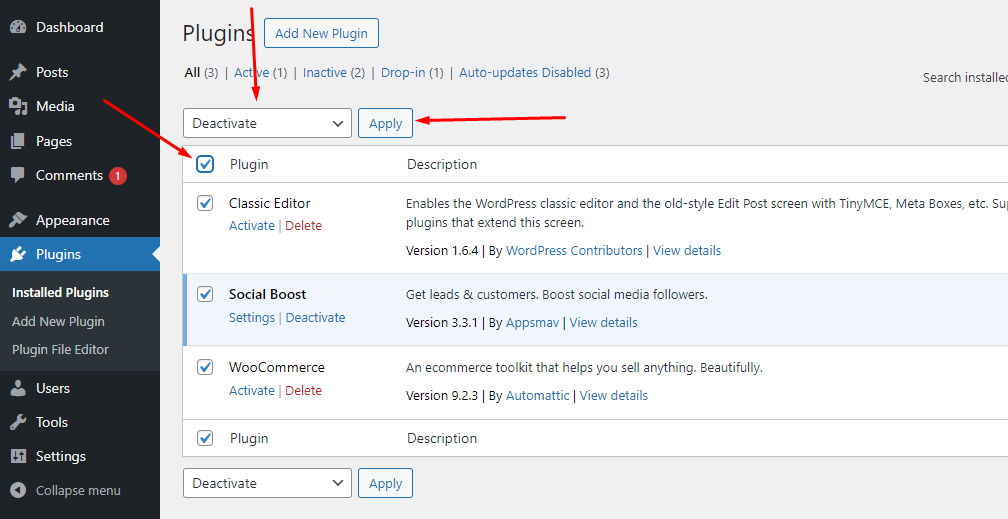
Task: View details for WooCommerce
Action: pyautogui.click(x=614, y=396)
